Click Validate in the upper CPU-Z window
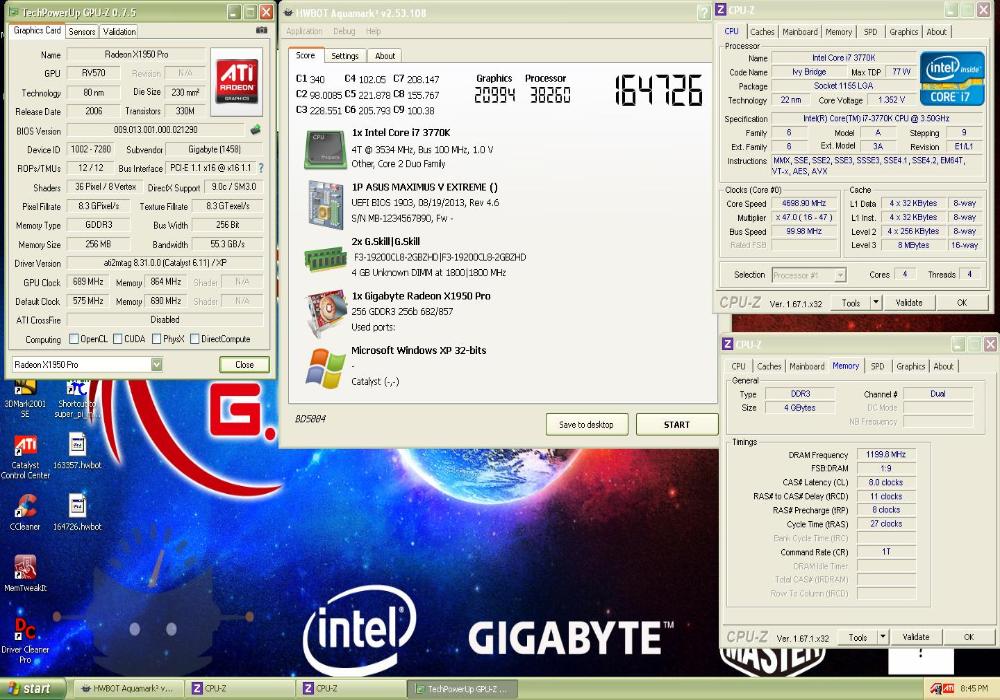 (x=909, y=302)
